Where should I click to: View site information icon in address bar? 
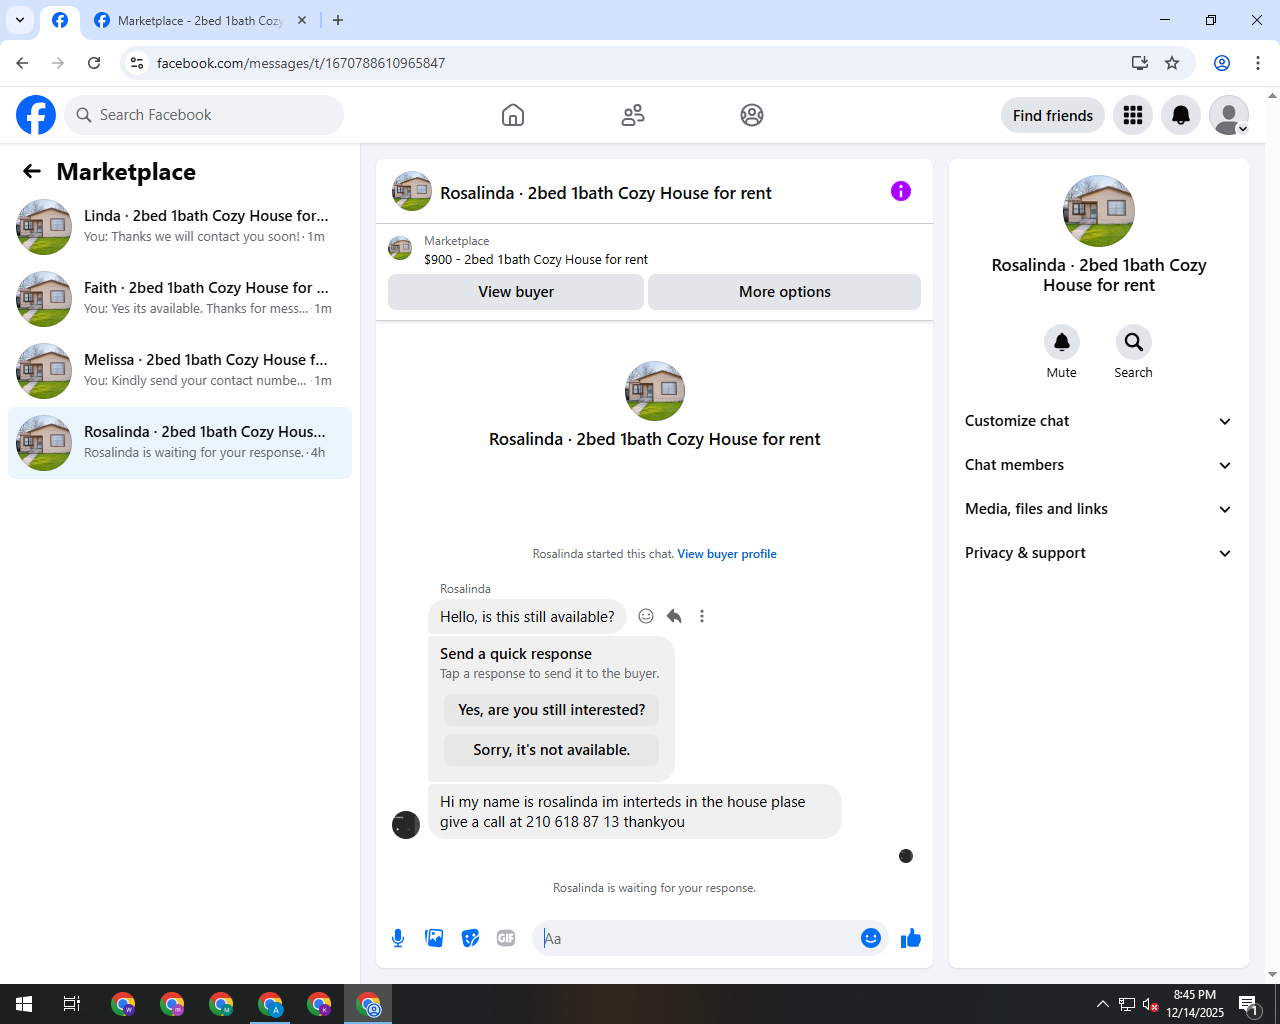click(138, 63)
